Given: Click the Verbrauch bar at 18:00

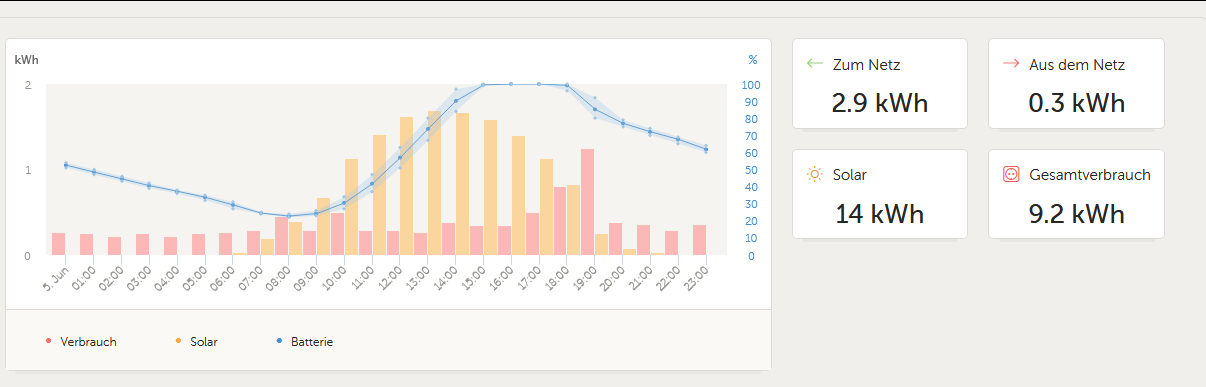Looking at the screenshot, I should (x=559, y=221).
